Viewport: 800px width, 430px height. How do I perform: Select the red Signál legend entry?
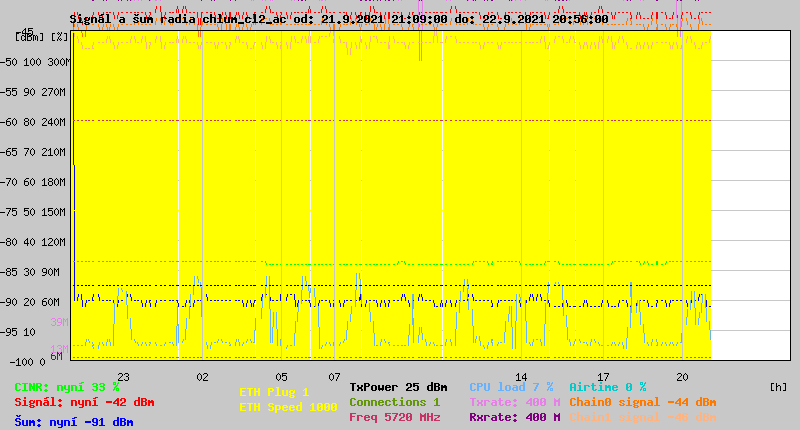click(84, 402)
